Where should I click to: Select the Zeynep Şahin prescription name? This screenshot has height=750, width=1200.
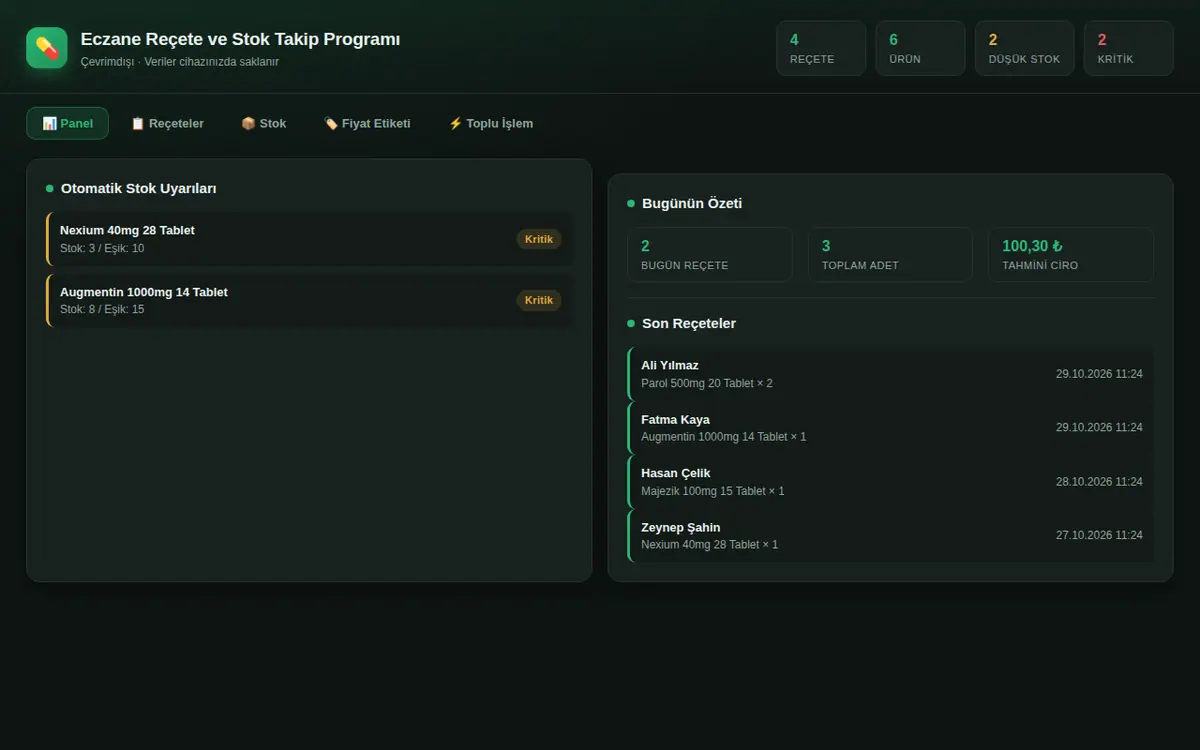pos(681,527)
